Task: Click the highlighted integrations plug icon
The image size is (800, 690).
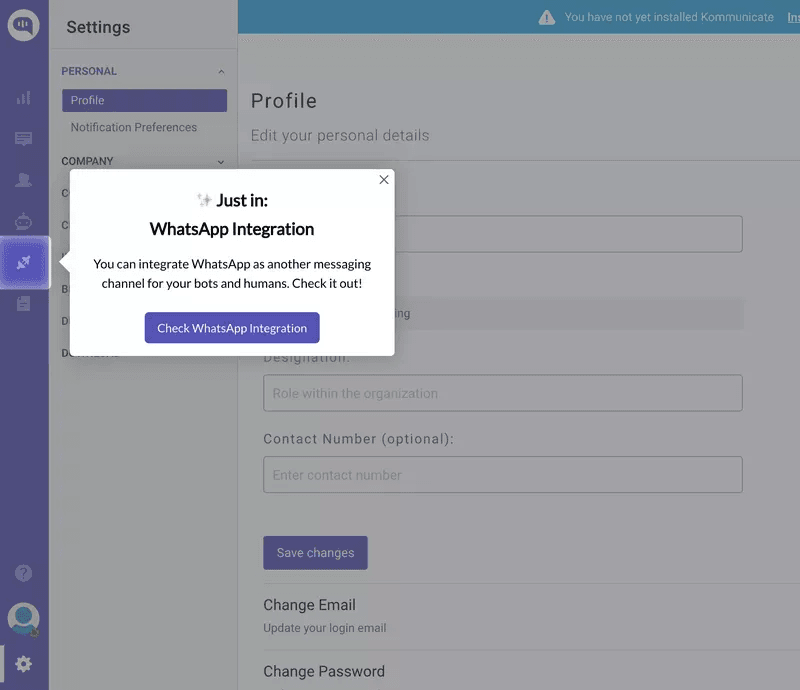Action: click(x=24, y=262)
